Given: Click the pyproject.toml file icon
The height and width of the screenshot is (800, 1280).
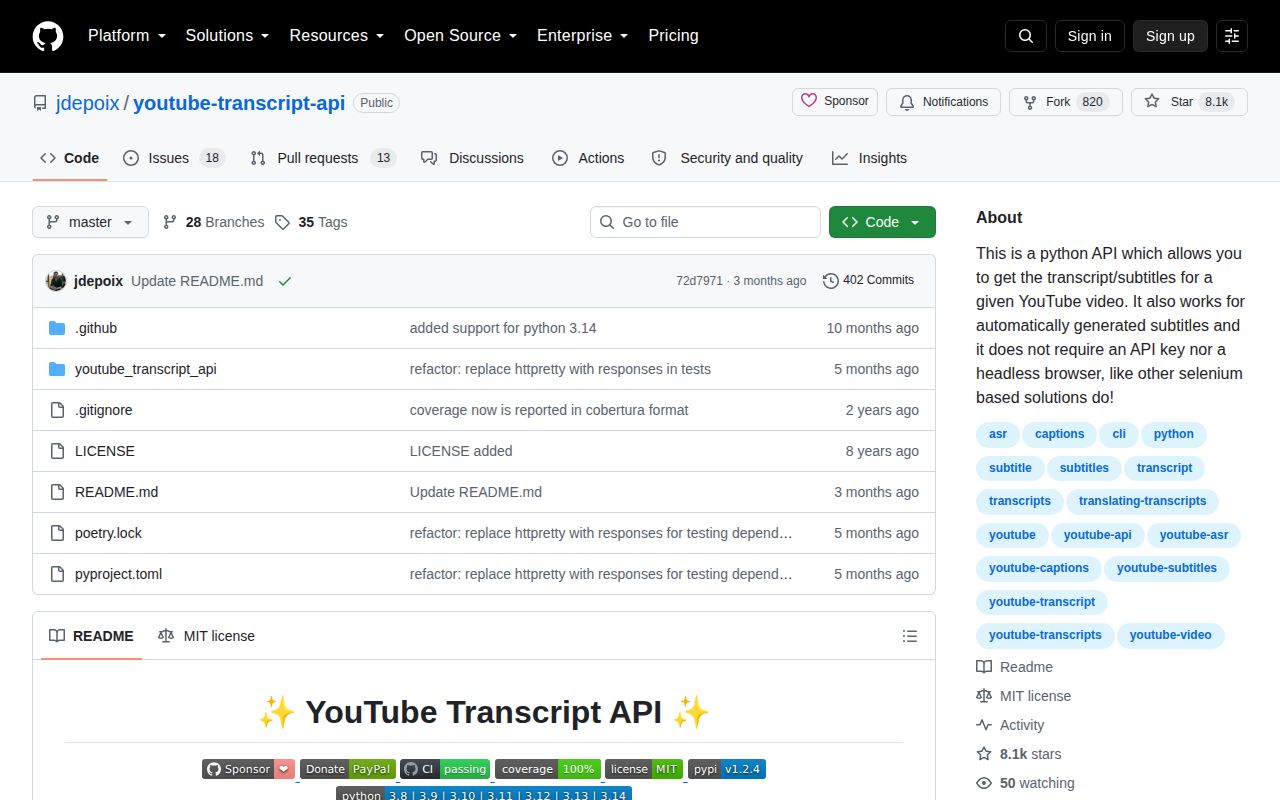Looking at the screenshot, I should point(57,574).
